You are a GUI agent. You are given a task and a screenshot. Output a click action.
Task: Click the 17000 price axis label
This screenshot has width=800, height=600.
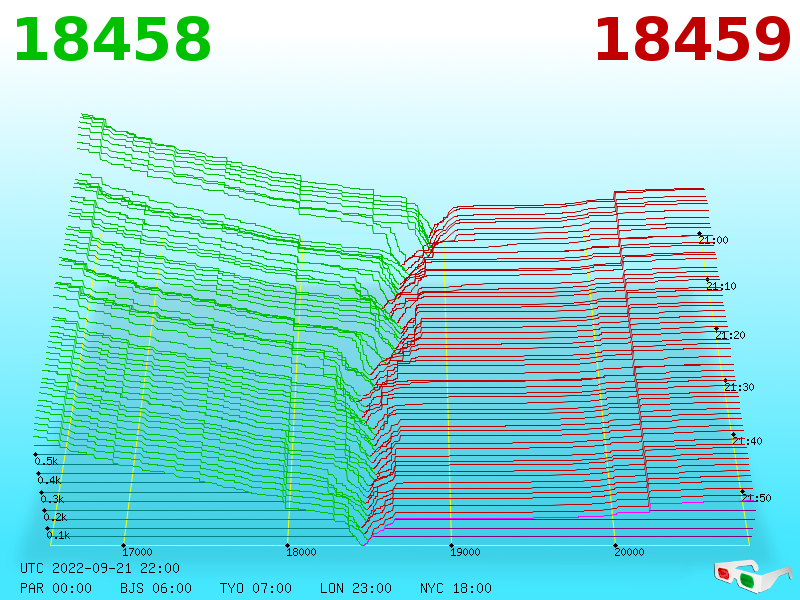(x=137, y=552)
